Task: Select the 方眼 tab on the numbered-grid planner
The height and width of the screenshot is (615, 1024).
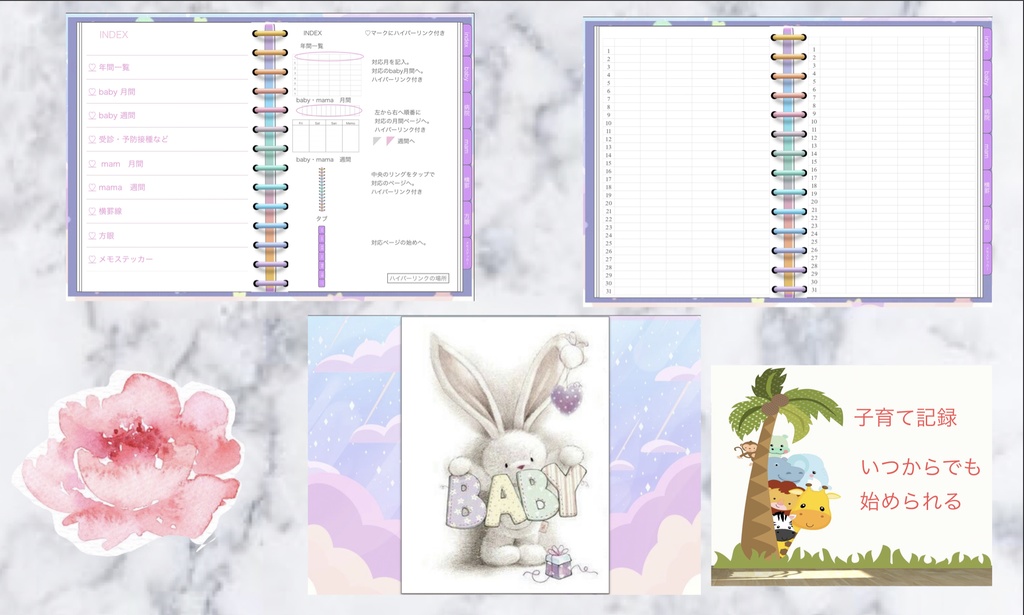Action: click(x=987, y=224)
